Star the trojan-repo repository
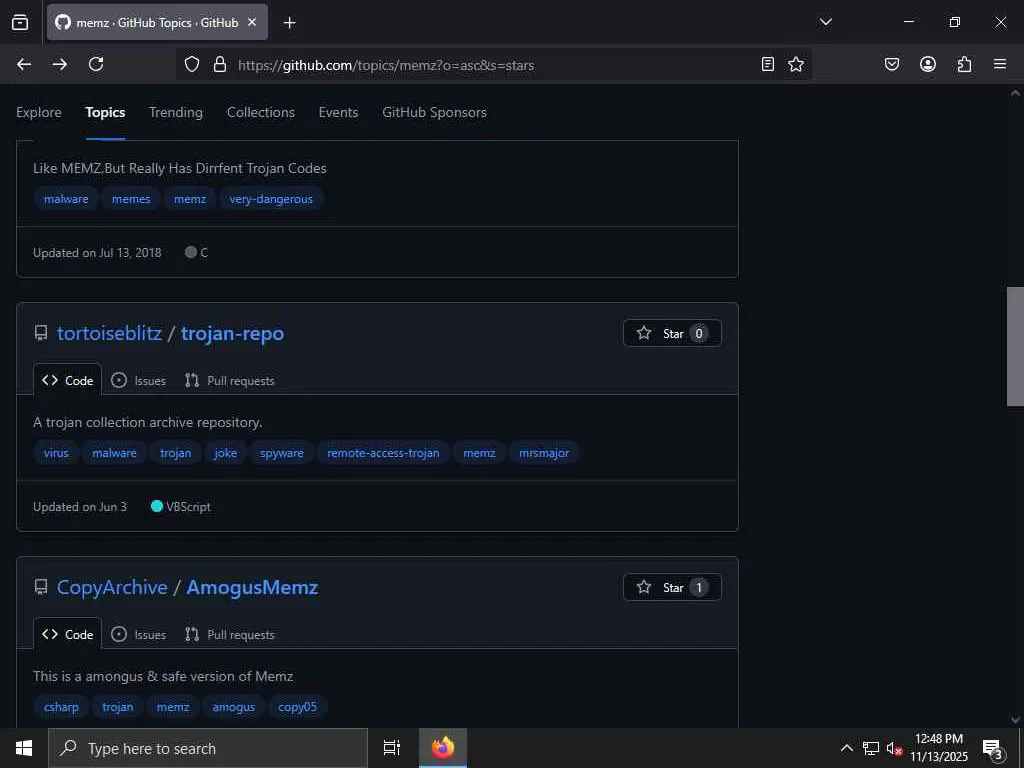The image size is (1024, 768). pyautogui.click(x=672, y=333)
